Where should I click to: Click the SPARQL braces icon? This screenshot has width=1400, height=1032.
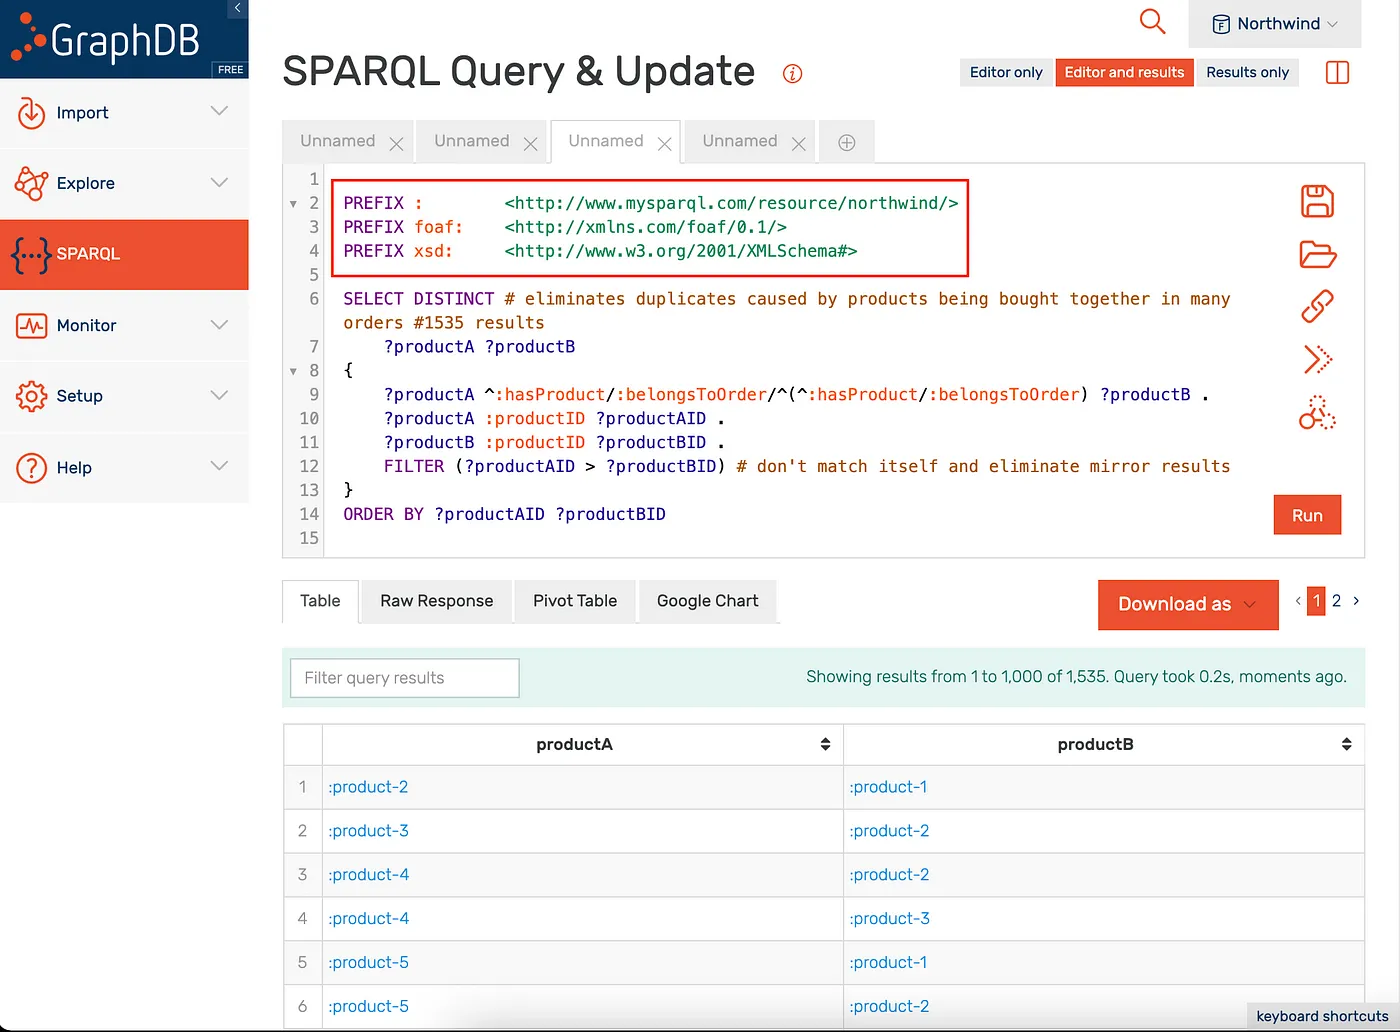(x=31, y=256)
